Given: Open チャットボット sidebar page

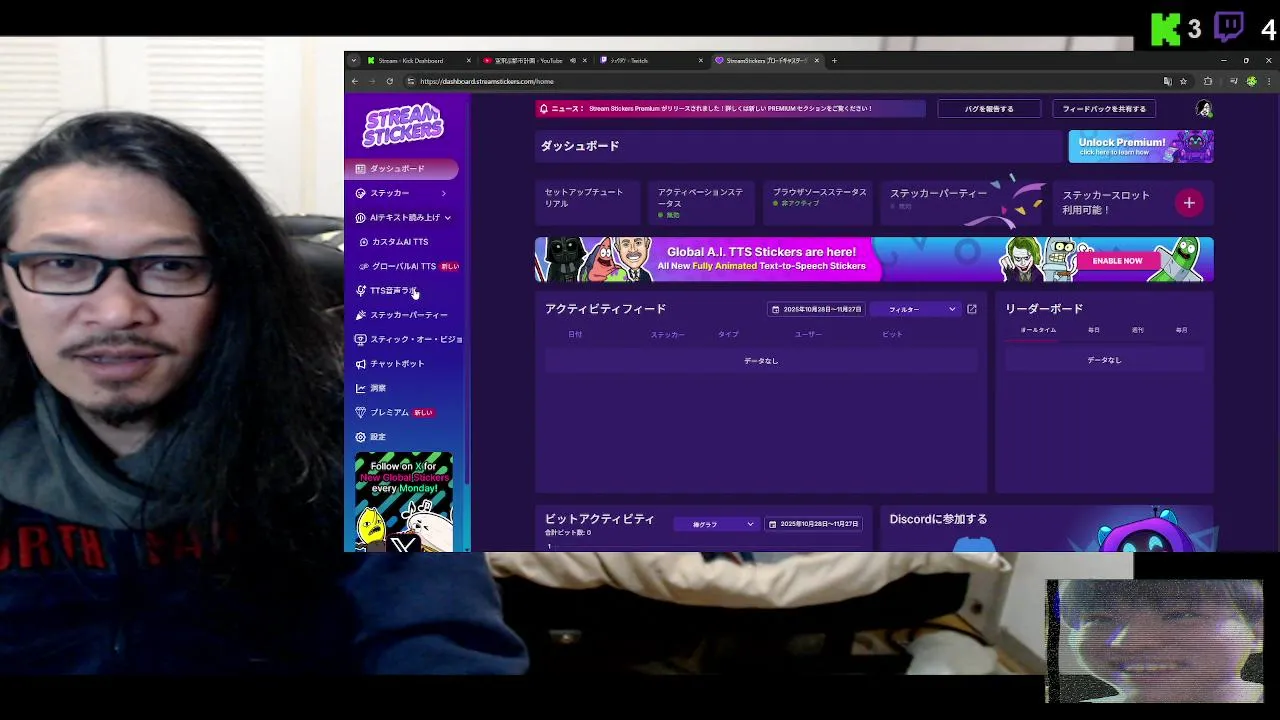Looking at the screenshot, I should pyautogui.click(x=397, y=364).
